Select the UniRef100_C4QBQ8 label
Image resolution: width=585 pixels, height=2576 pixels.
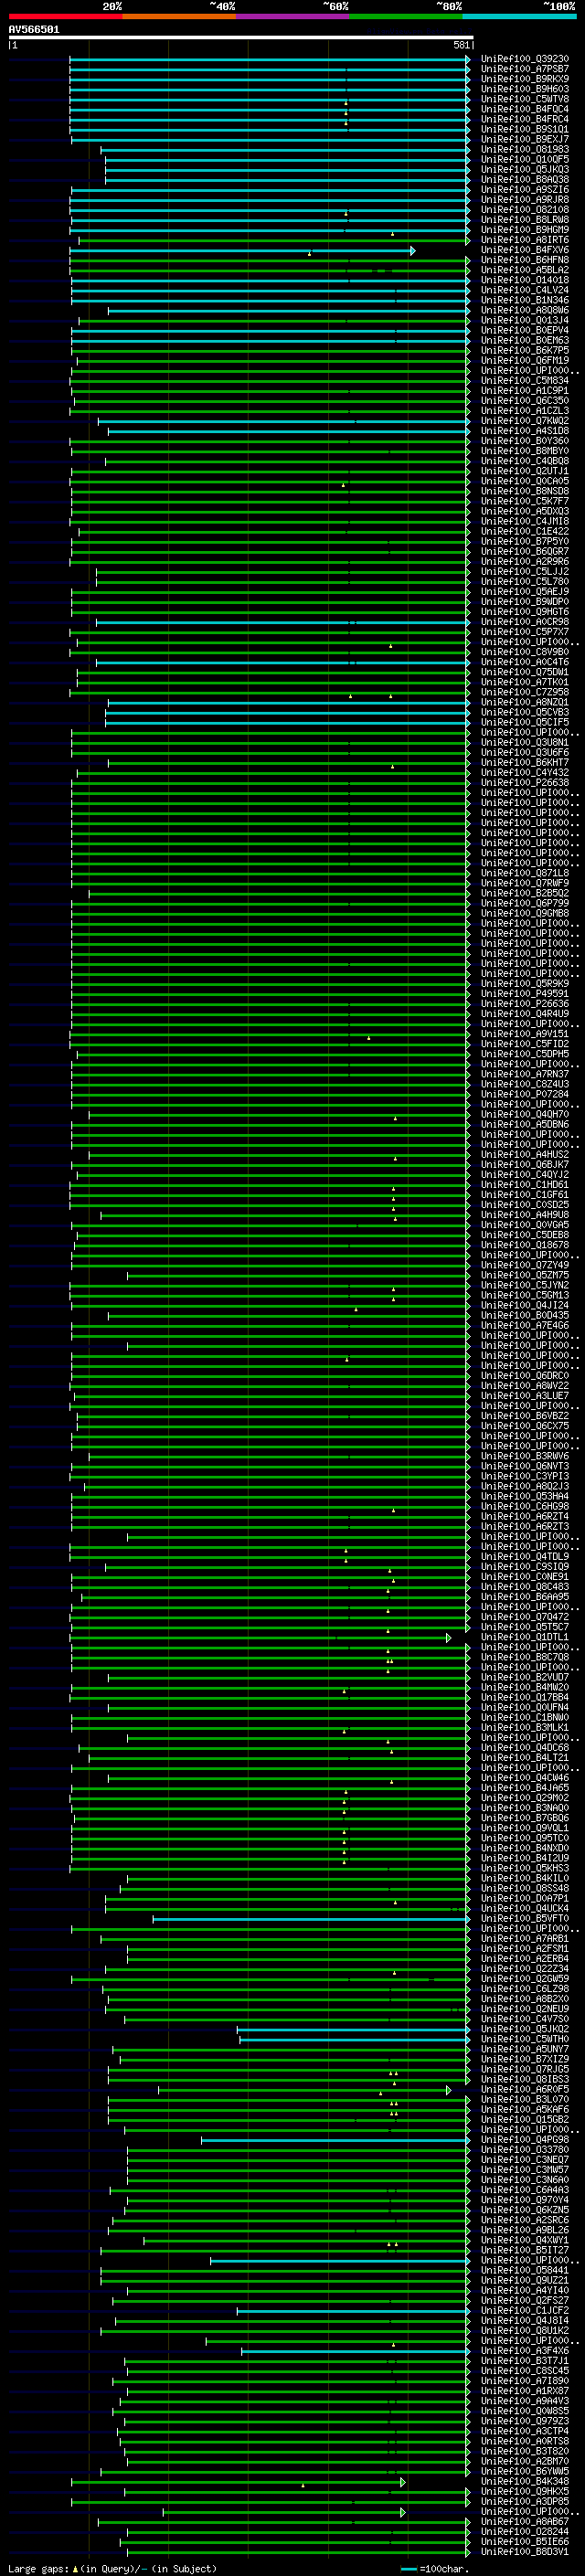[x=525, y=461]
